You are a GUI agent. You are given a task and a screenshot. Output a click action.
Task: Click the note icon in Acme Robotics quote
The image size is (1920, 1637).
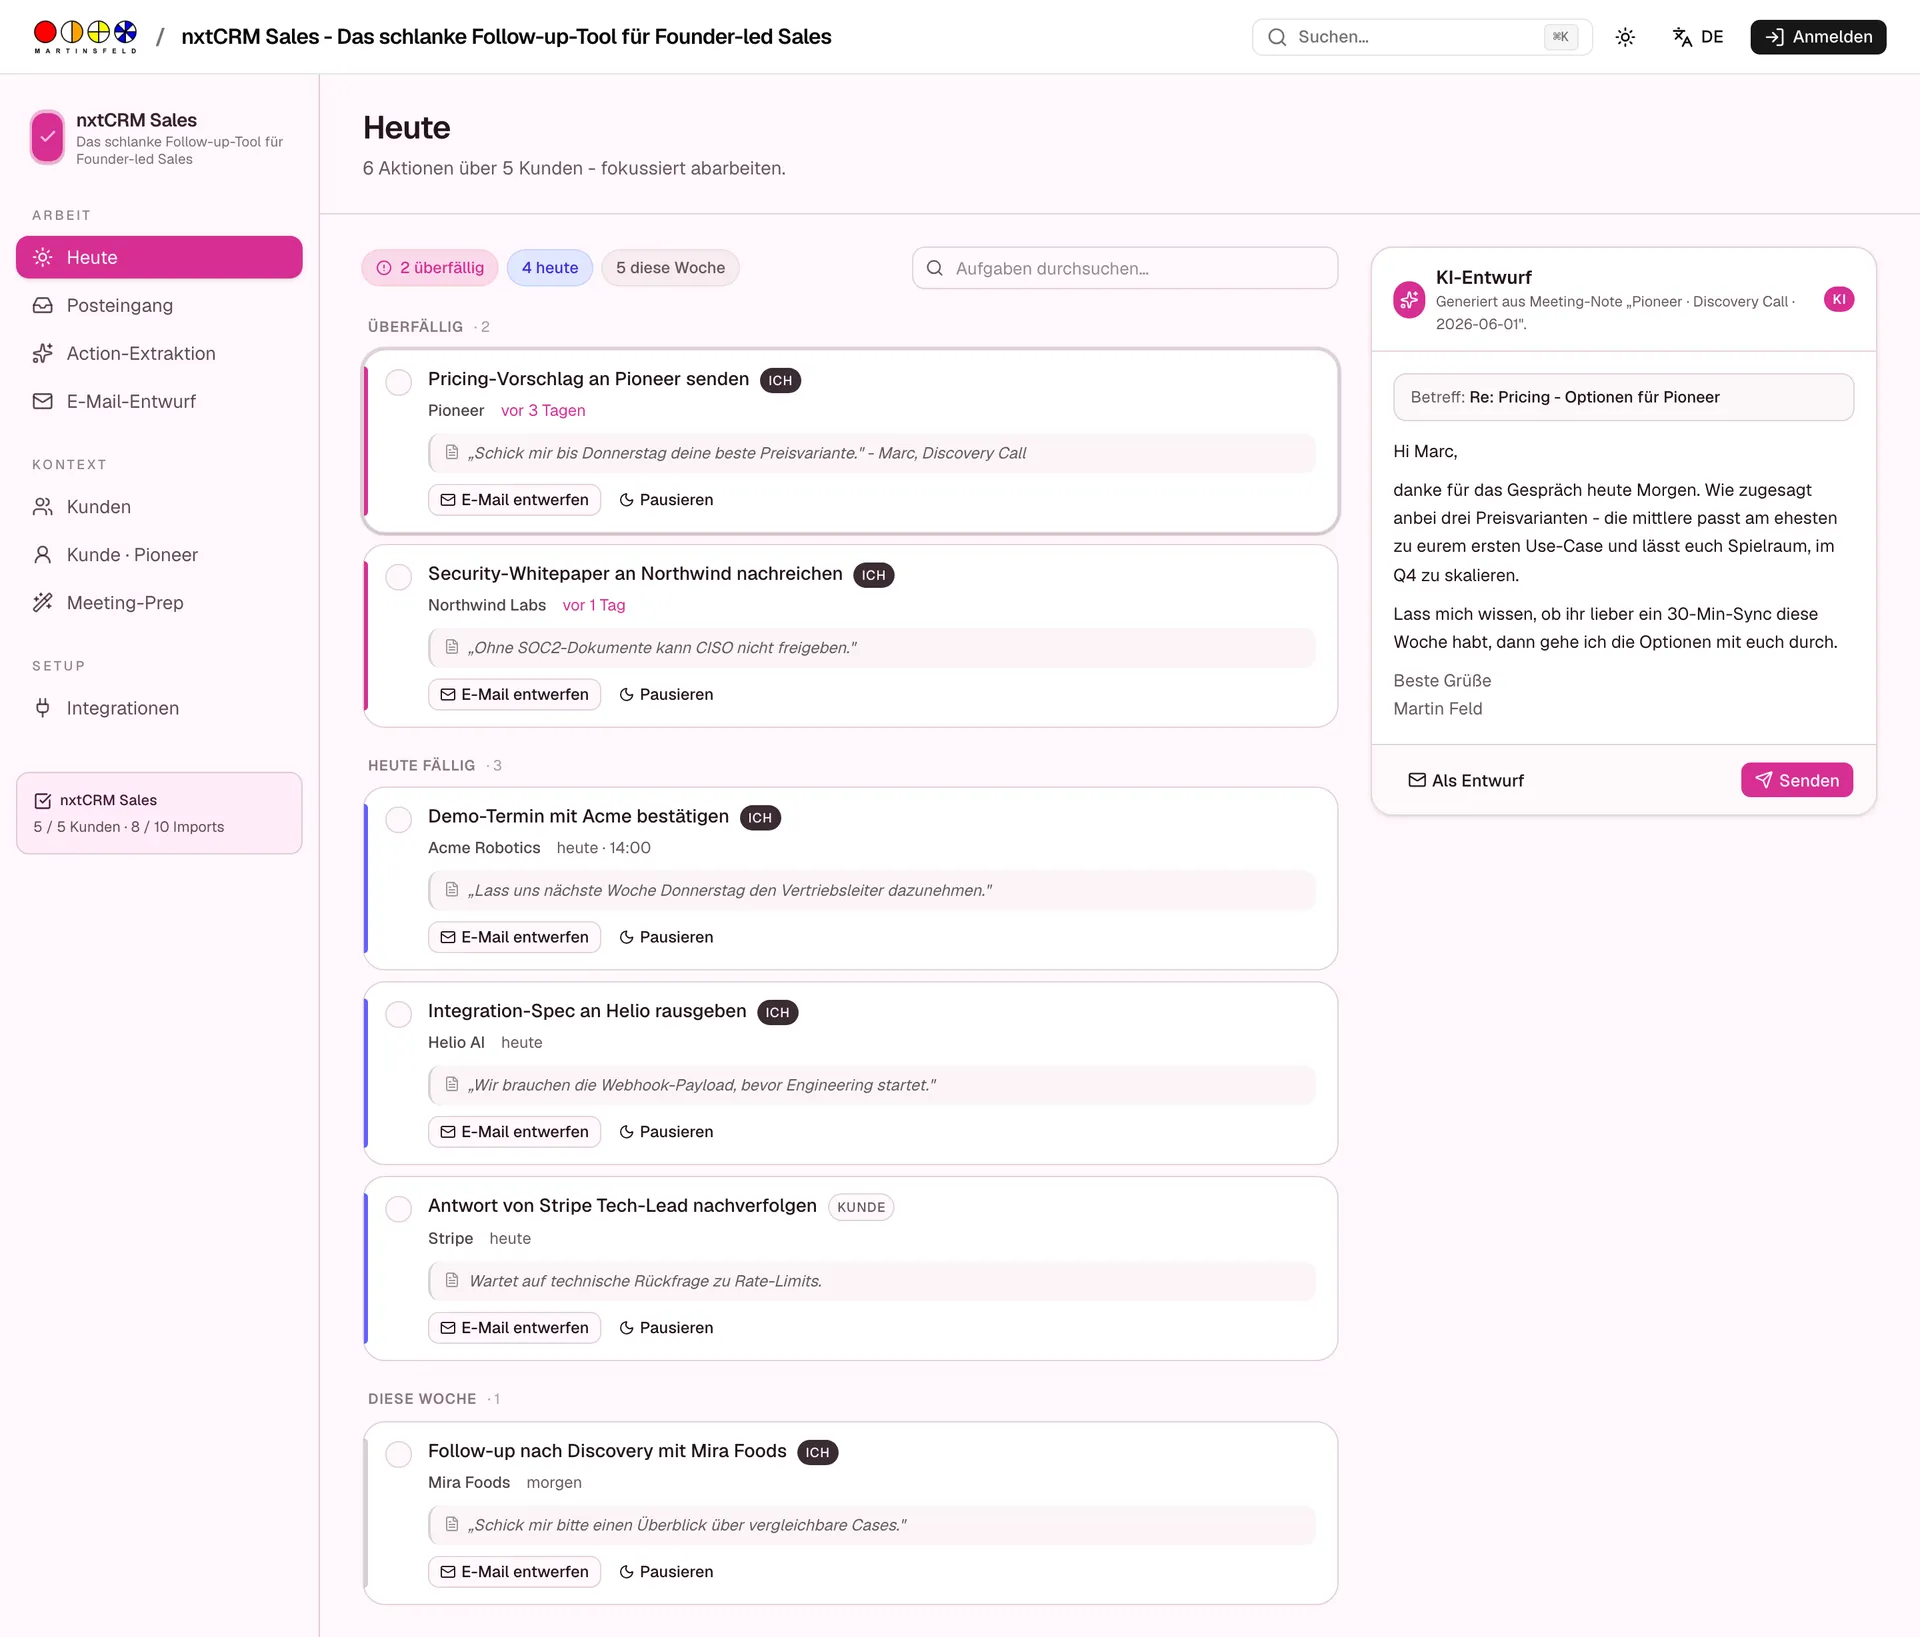(x=452, y=889)
